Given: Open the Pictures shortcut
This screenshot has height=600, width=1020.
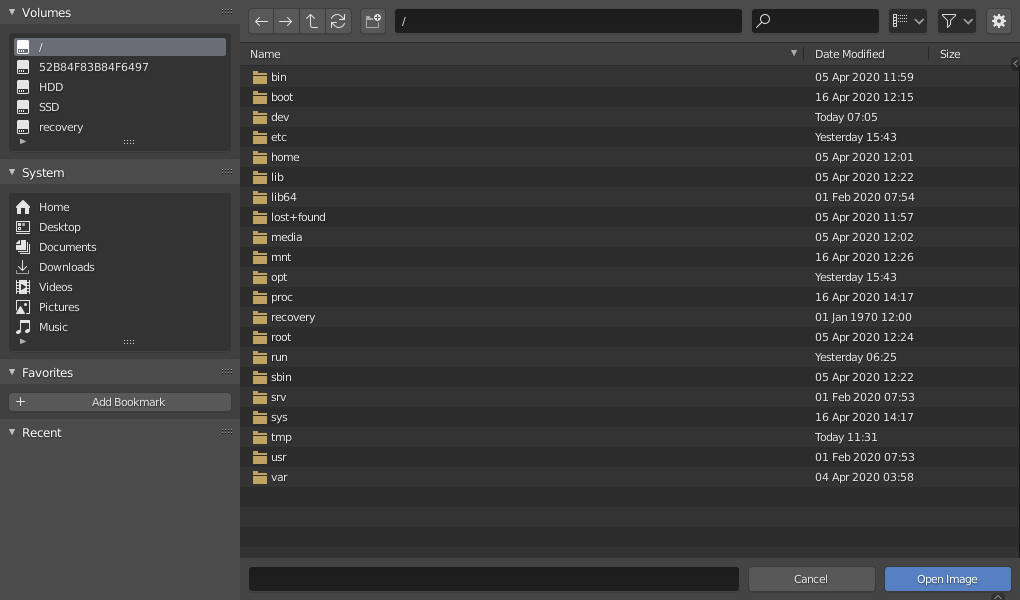Looking at the screenshot, I should [x=59, y=306].
